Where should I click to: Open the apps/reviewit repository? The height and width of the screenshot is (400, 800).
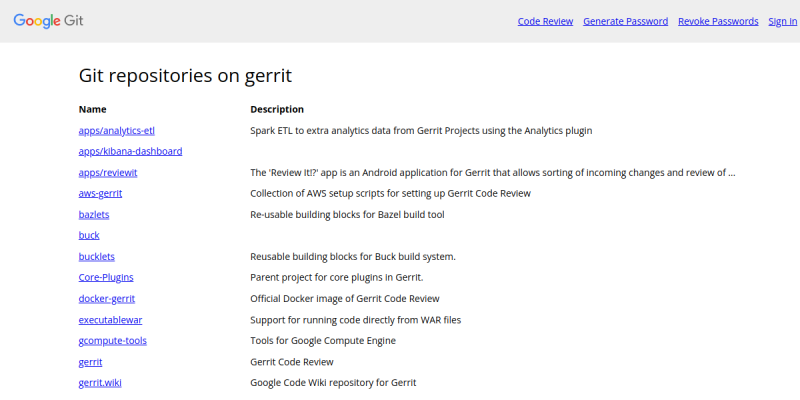[x=108, y=172]
